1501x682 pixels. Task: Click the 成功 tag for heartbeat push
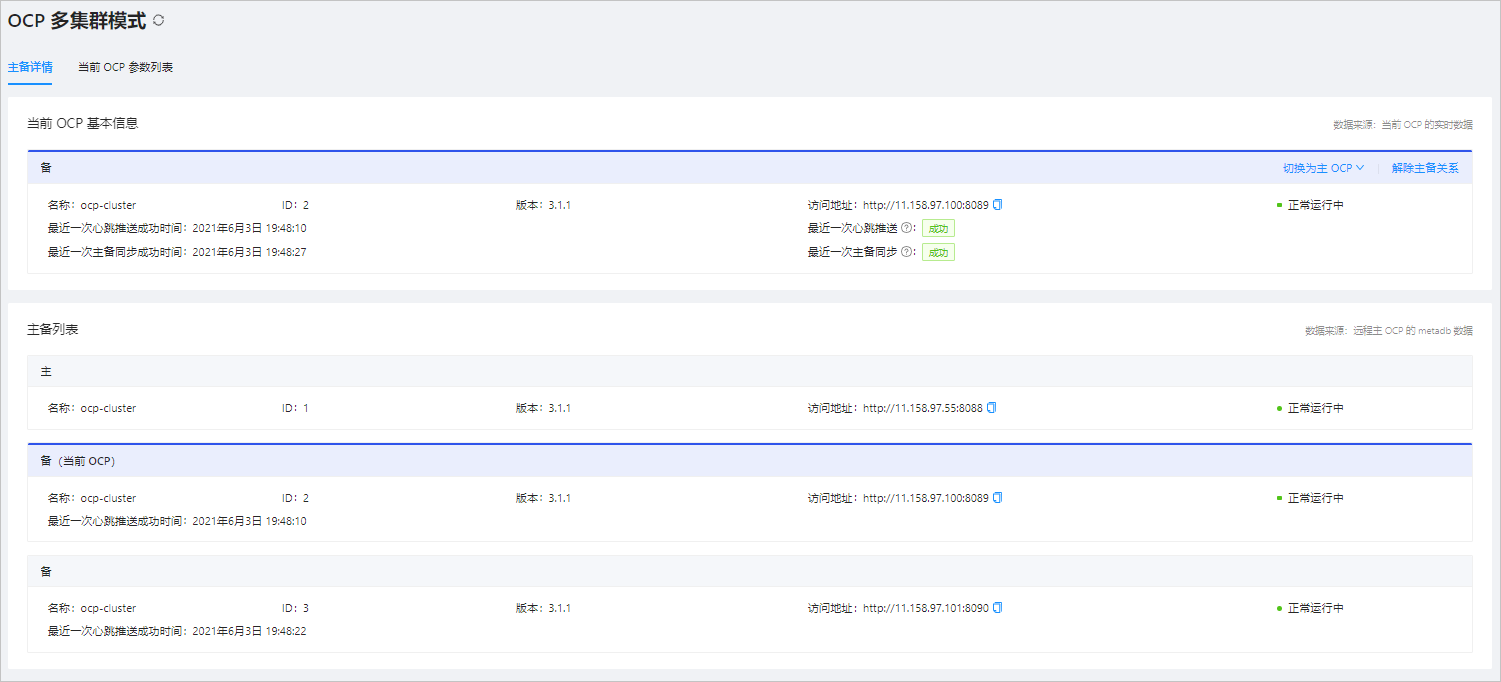pyautogui.click(x=938, y=228)
